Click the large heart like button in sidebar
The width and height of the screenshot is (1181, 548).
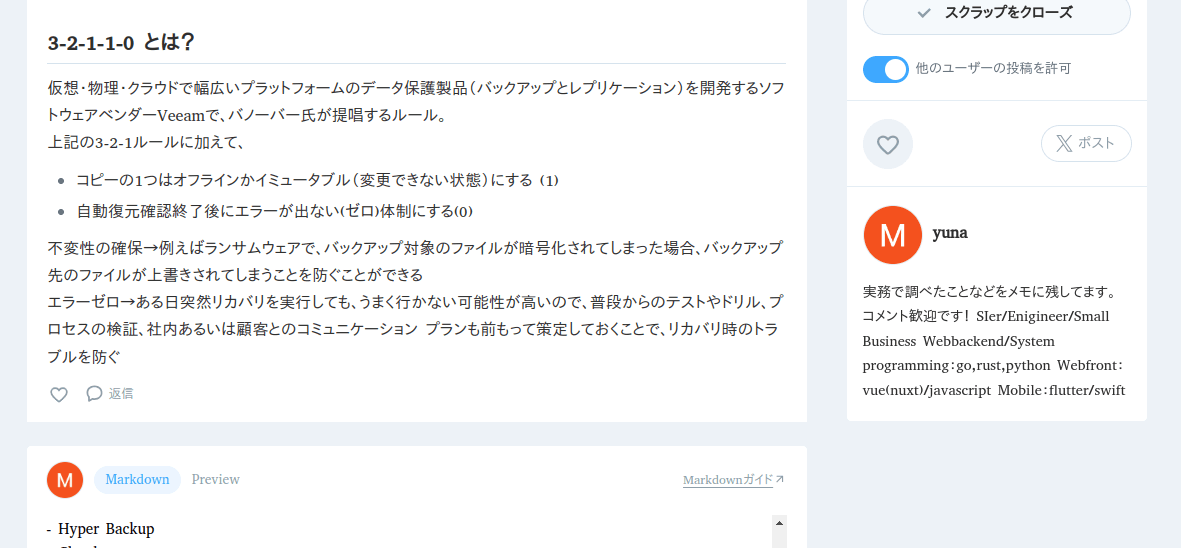888,144
